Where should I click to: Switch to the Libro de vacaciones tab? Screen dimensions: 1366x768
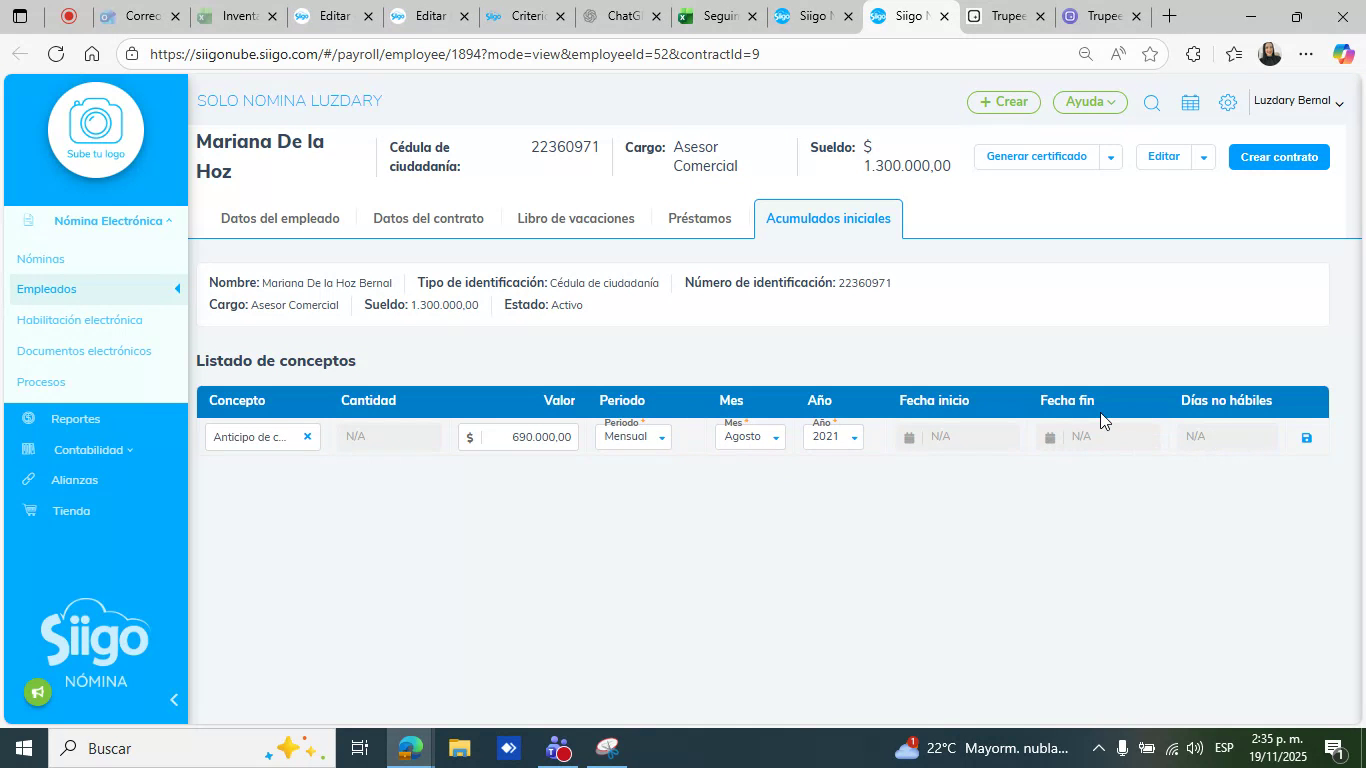(576, 218)
